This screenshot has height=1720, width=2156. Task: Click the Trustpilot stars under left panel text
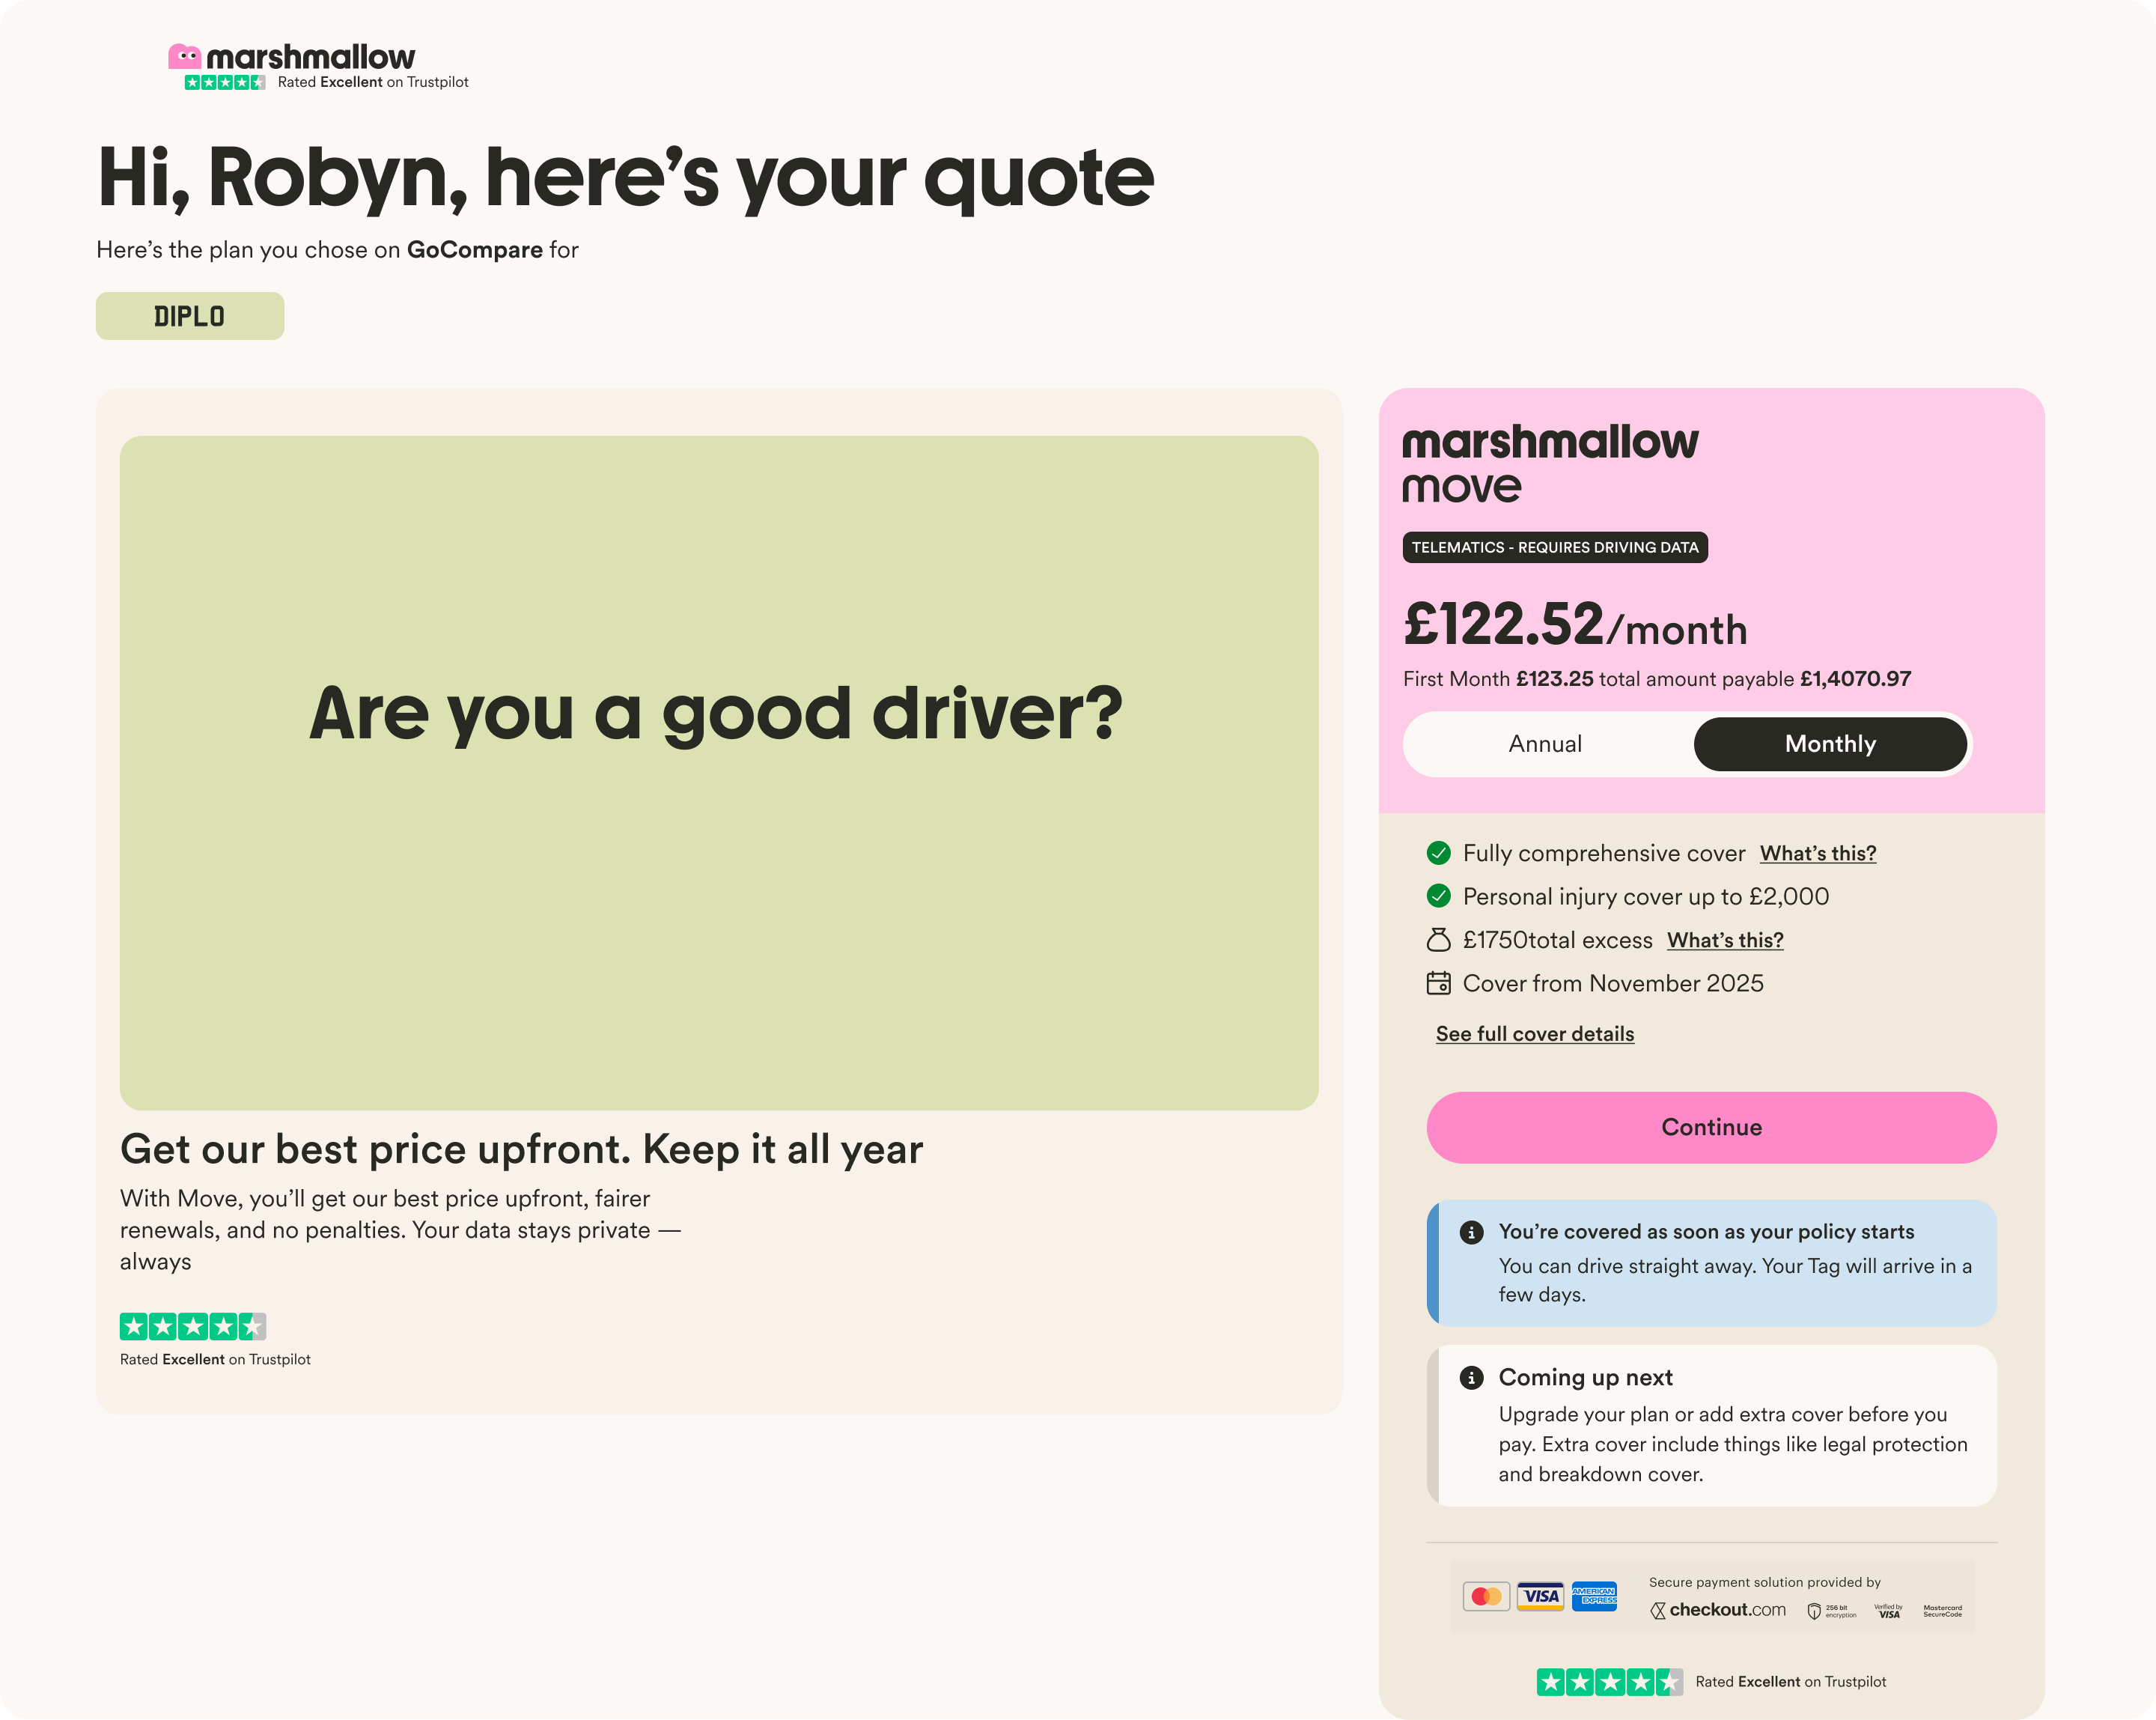pyautogui.click(x=193, y=1327)
